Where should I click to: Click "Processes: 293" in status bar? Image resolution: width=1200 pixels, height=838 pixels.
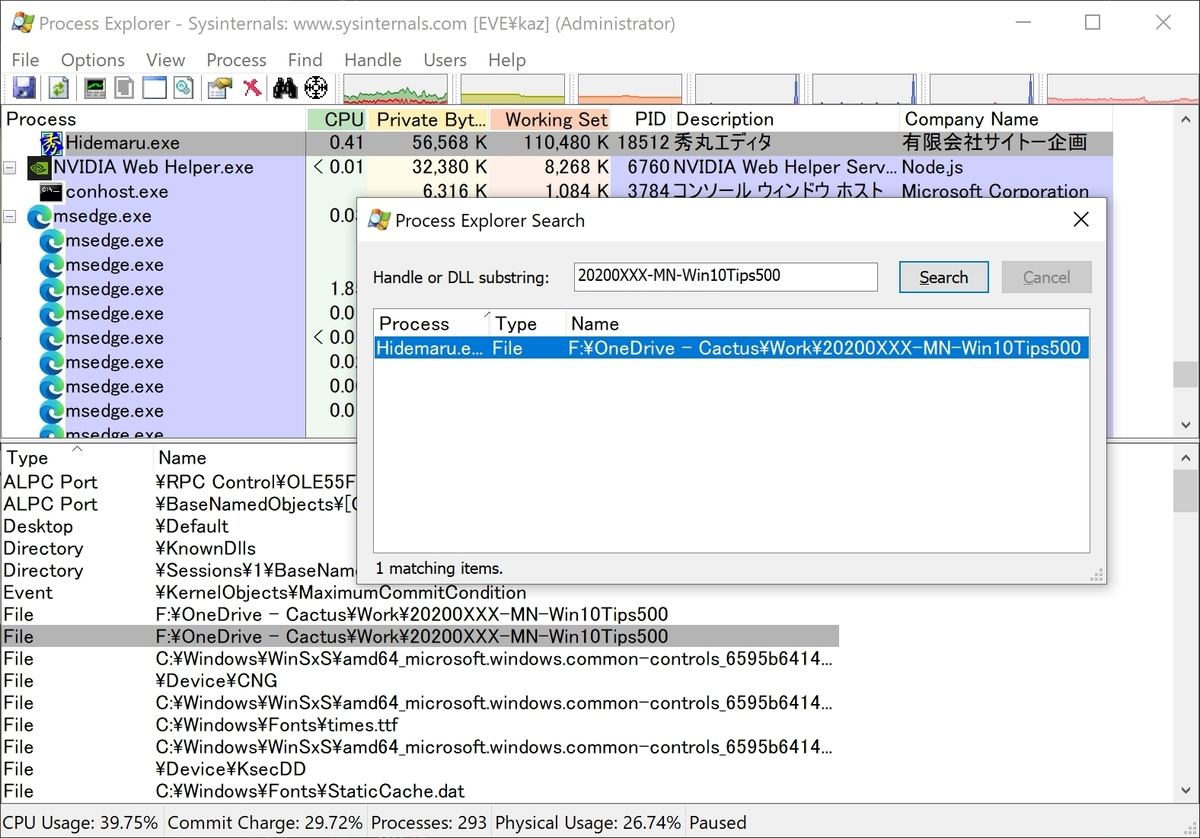[x=429, y=823]
